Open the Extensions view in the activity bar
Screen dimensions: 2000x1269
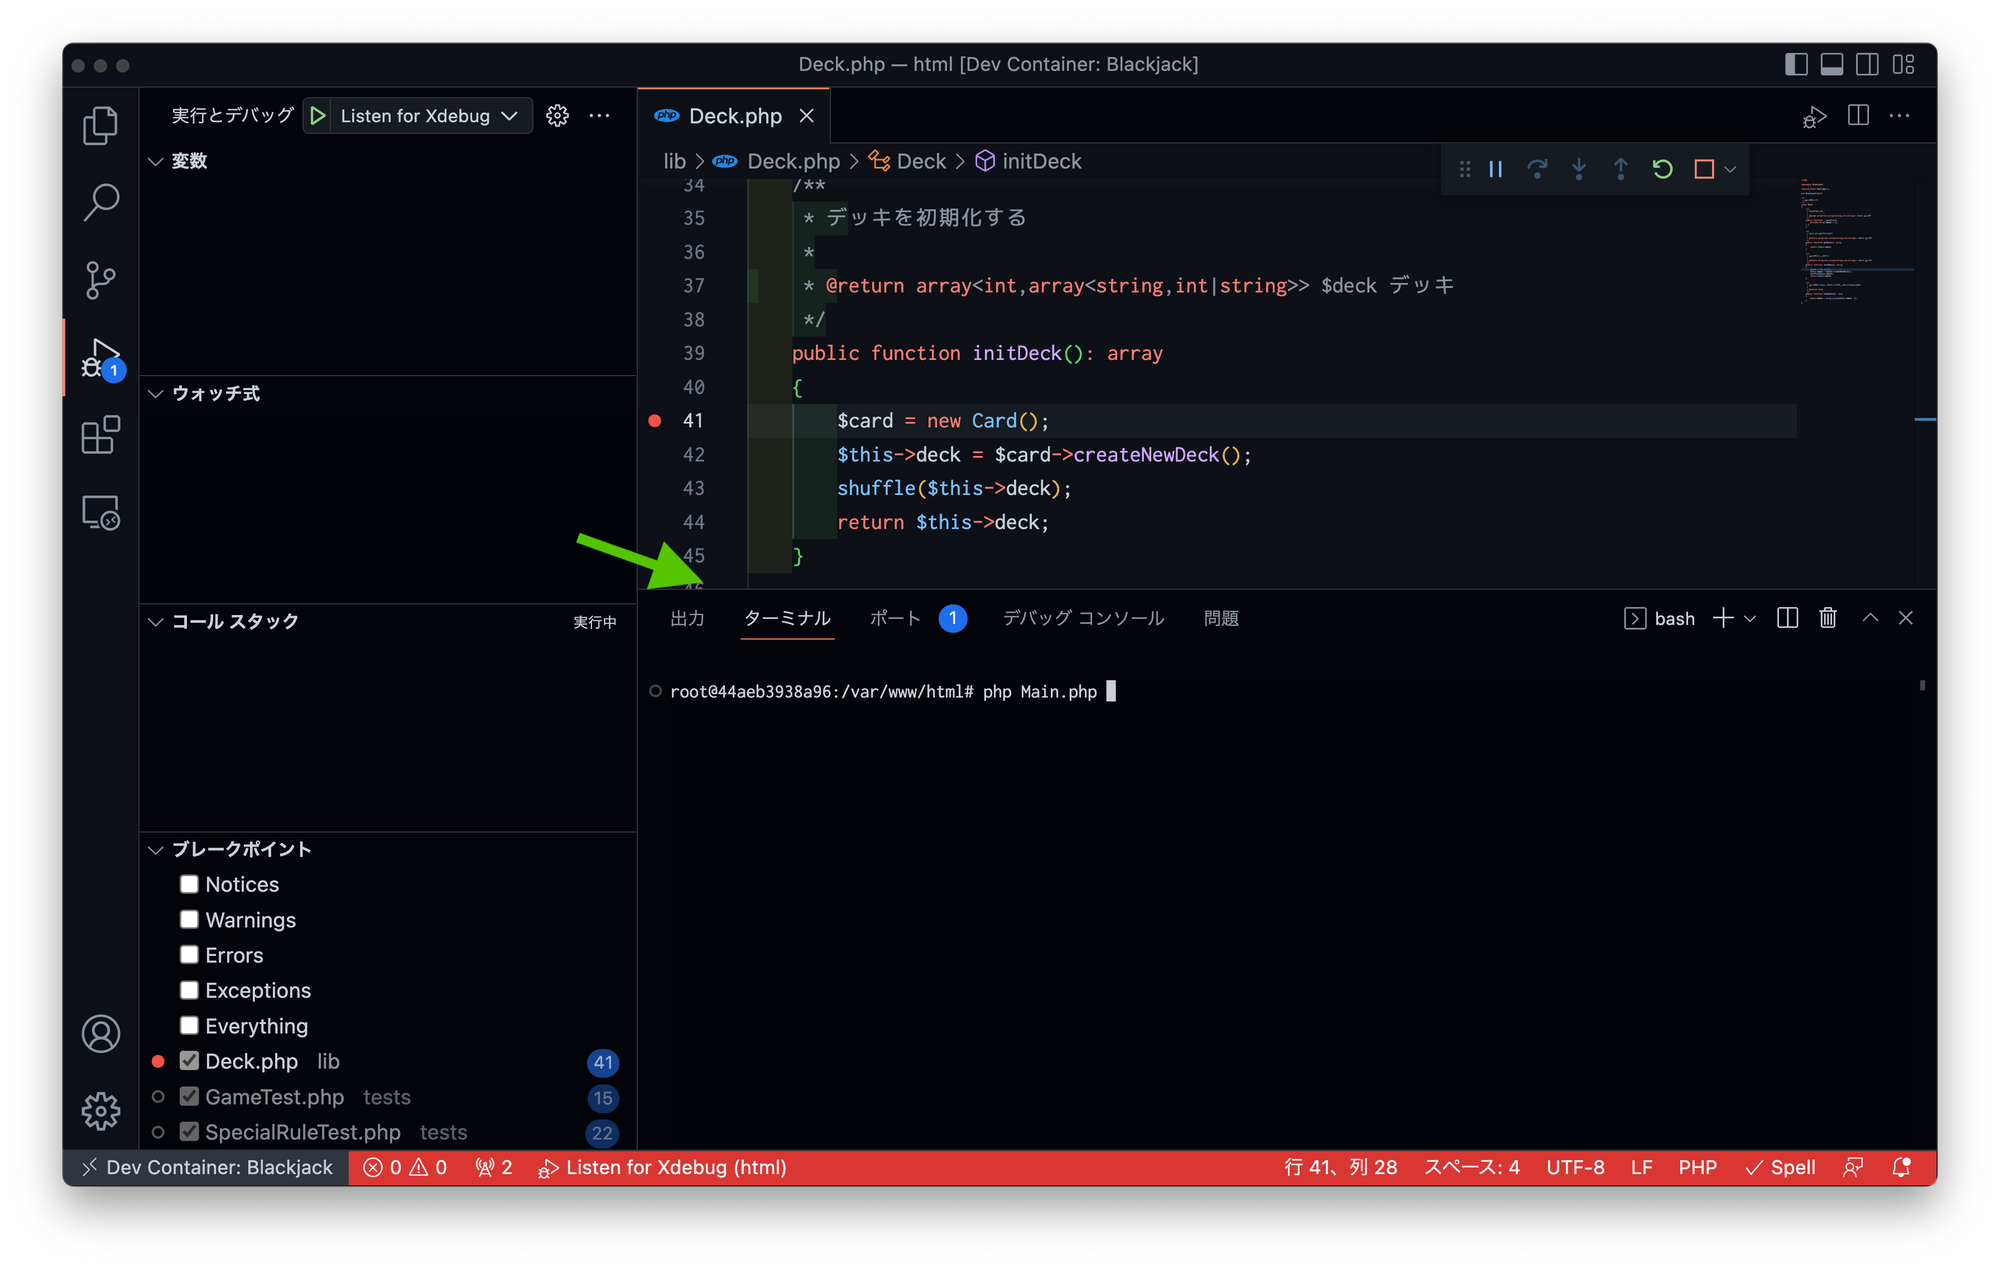(x=100, y=435)
